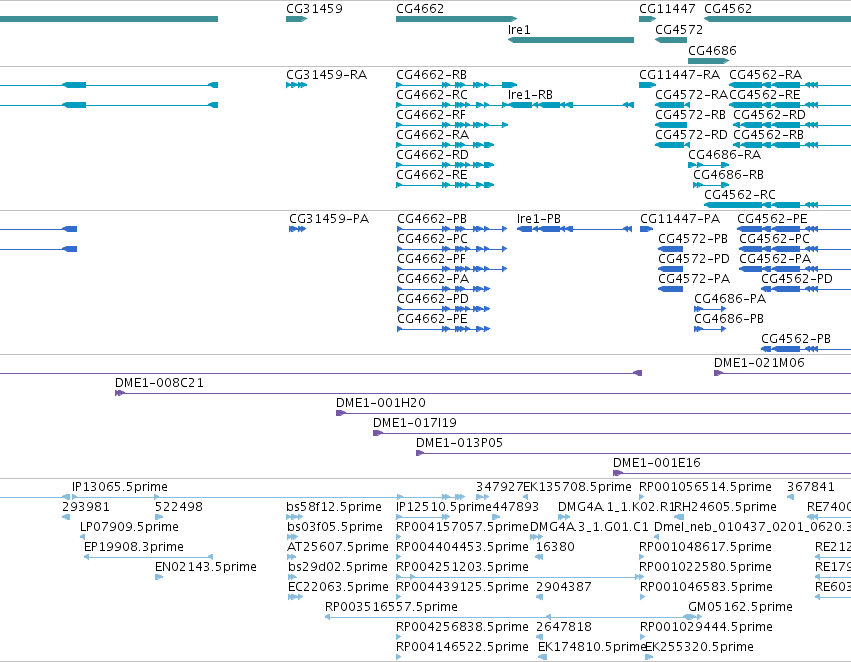Open EST EK255320.5prime
The width and height of the screenshot is (851, 662).
pyautogui.click(x=700, y=647)
